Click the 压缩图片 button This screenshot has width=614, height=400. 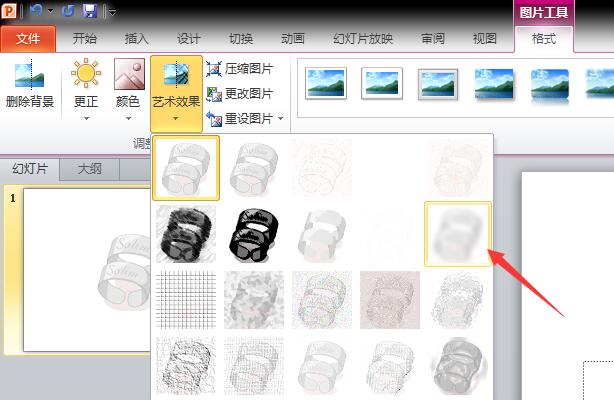(x=240, y=69)
